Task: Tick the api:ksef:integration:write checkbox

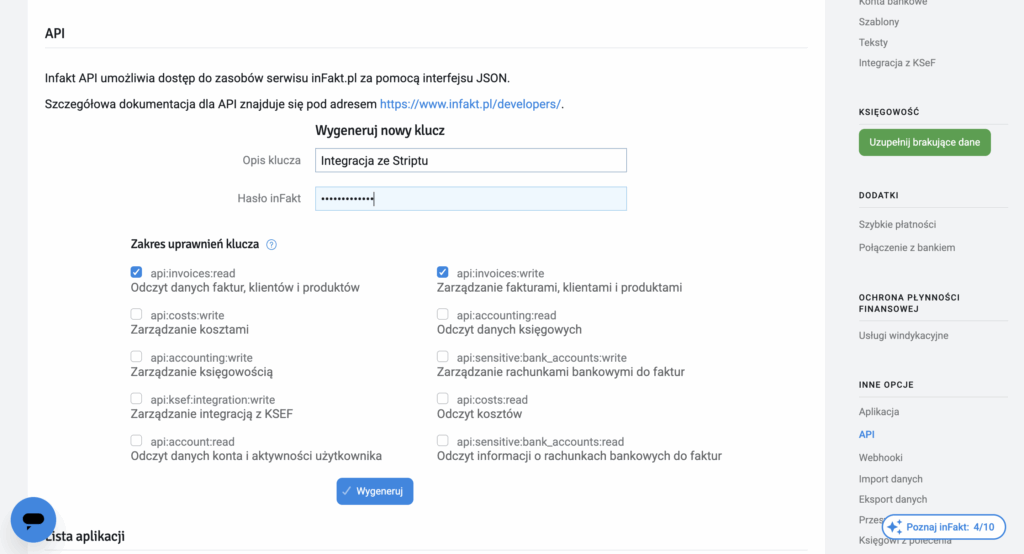Action: pyautogui.click(x=136, y=399)
